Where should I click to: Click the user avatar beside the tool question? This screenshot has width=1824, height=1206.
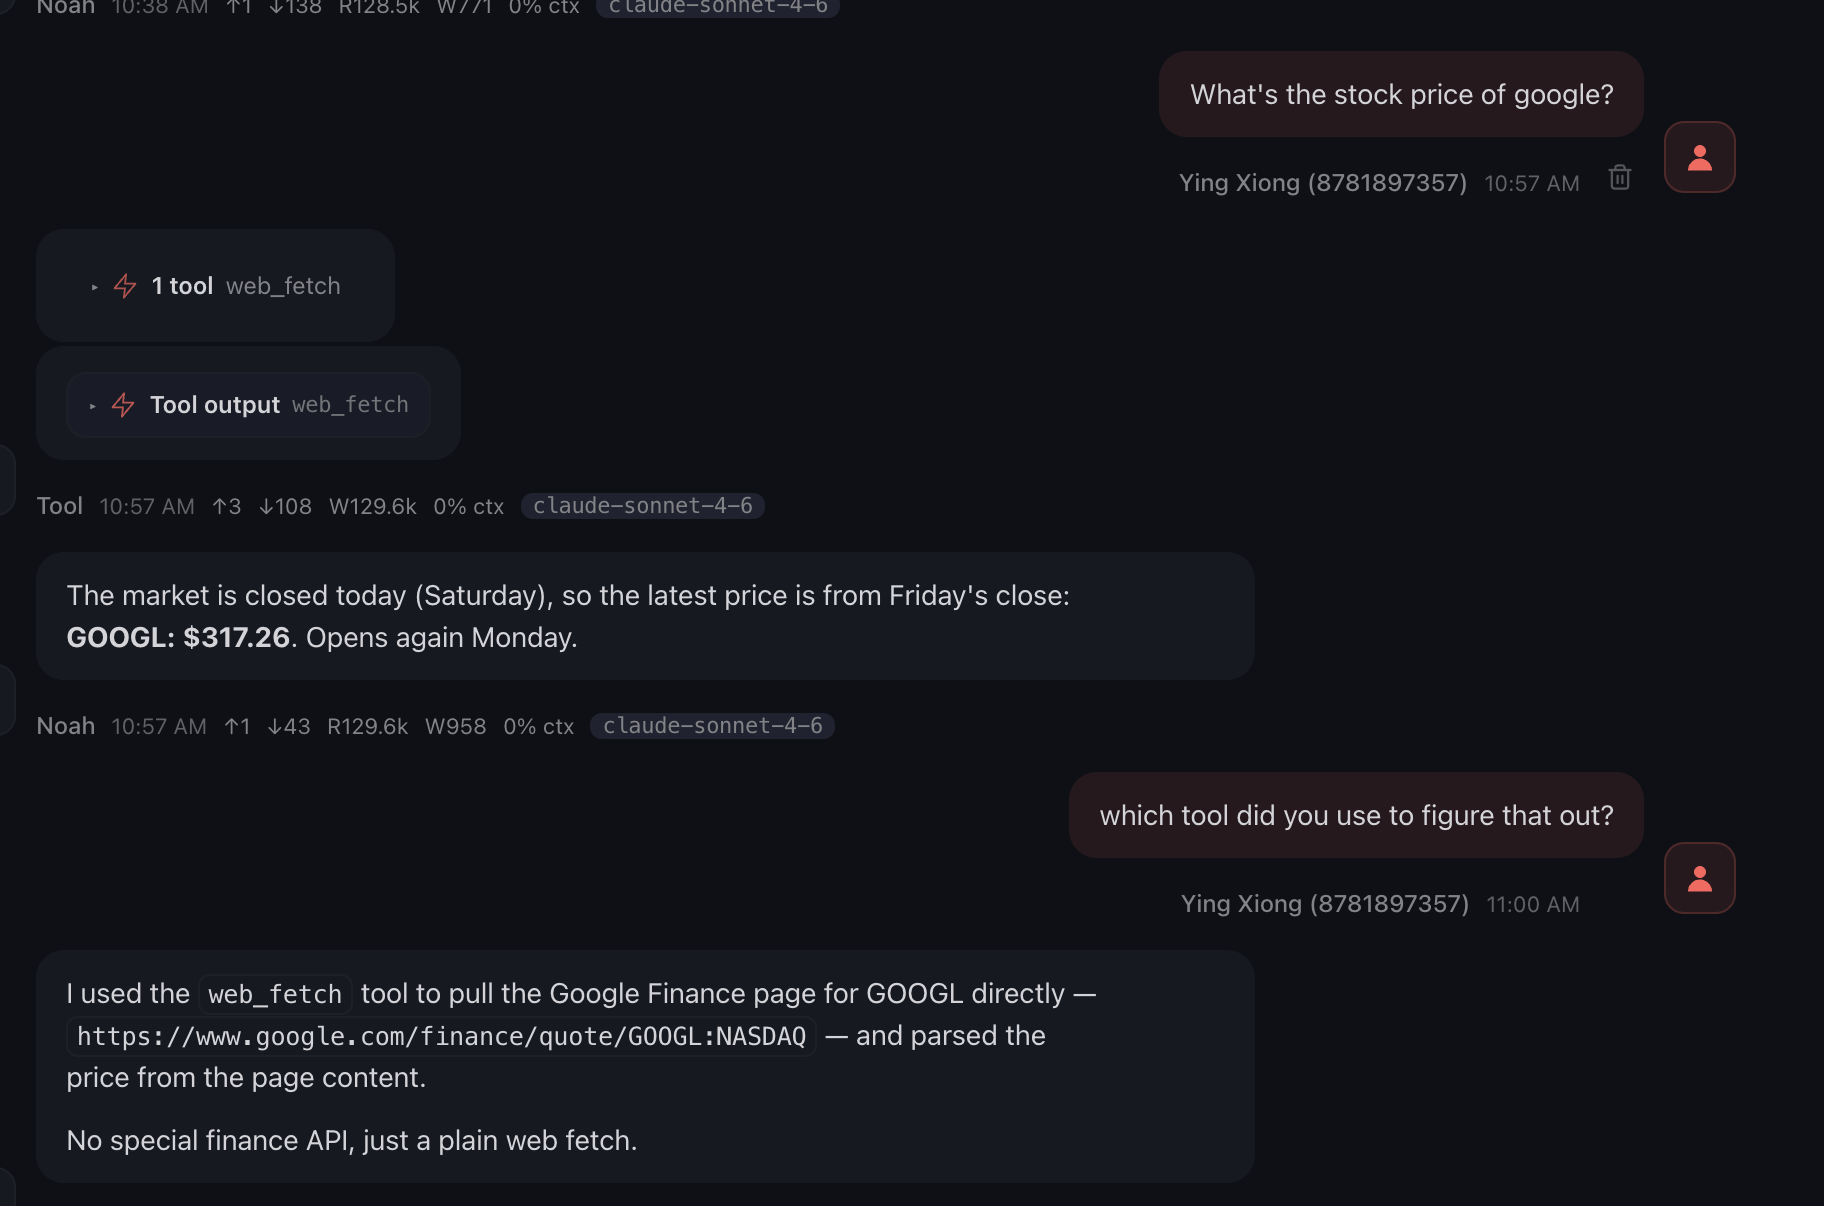[x=1699, y=879]
